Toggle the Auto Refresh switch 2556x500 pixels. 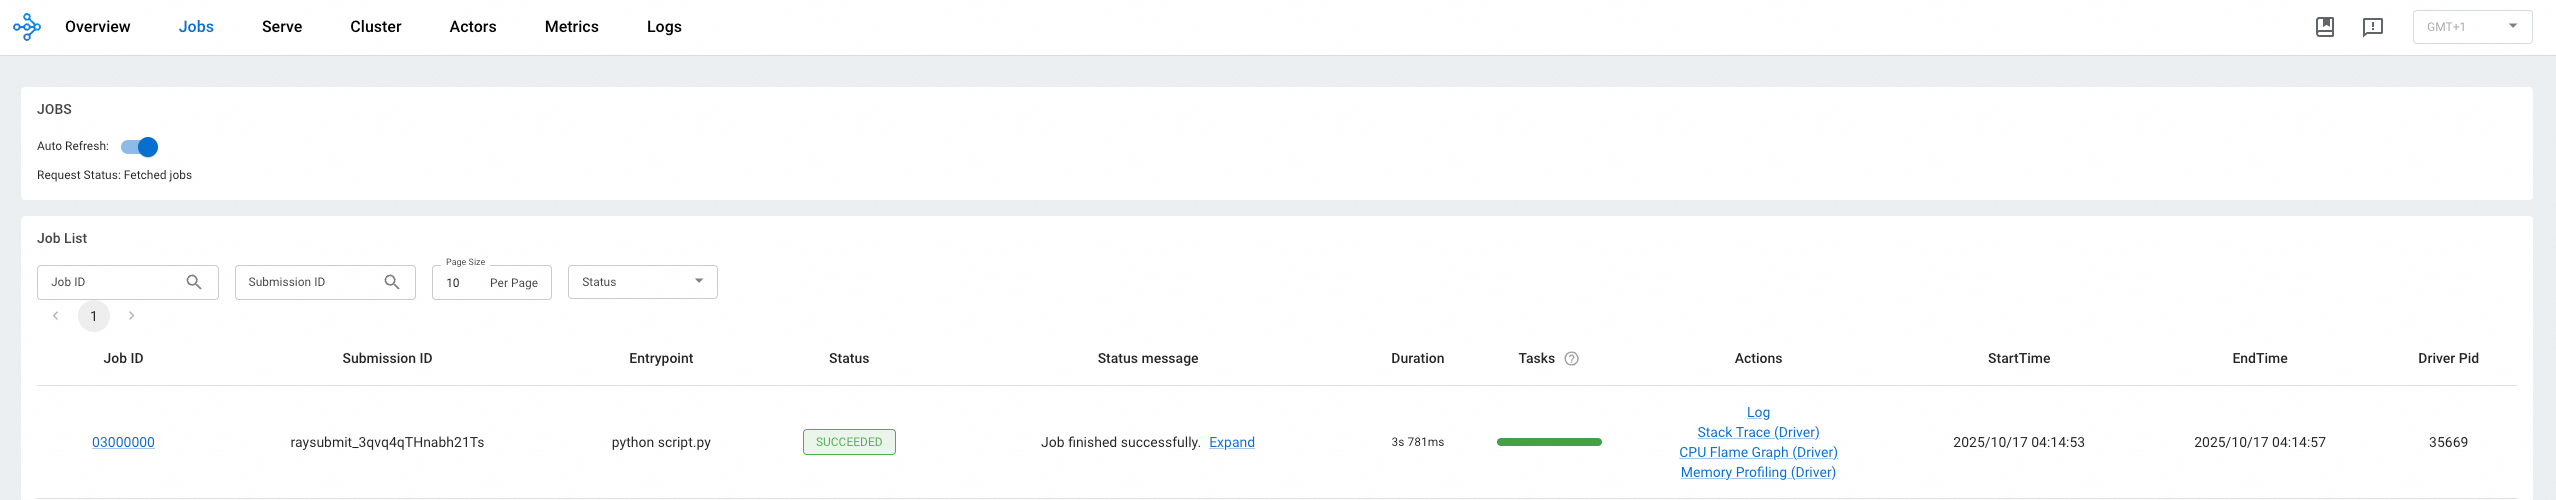point(140,147)
